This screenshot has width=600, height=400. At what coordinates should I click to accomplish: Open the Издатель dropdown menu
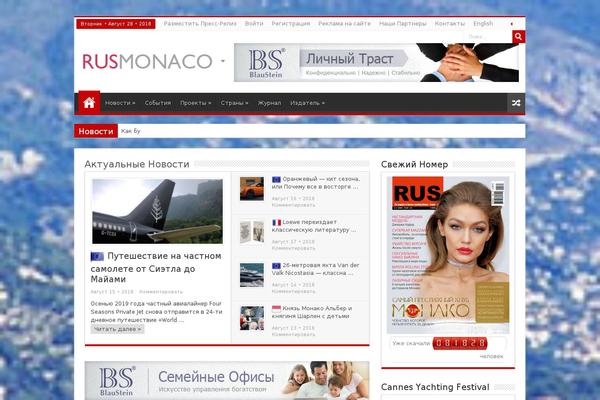click(307, 103)
